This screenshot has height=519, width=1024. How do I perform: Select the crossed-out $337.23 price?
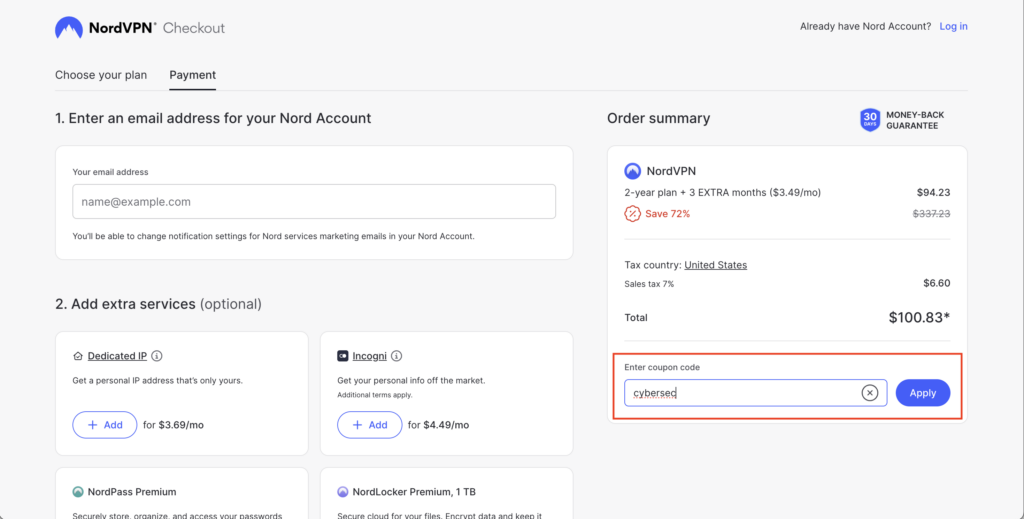point(931,213)
